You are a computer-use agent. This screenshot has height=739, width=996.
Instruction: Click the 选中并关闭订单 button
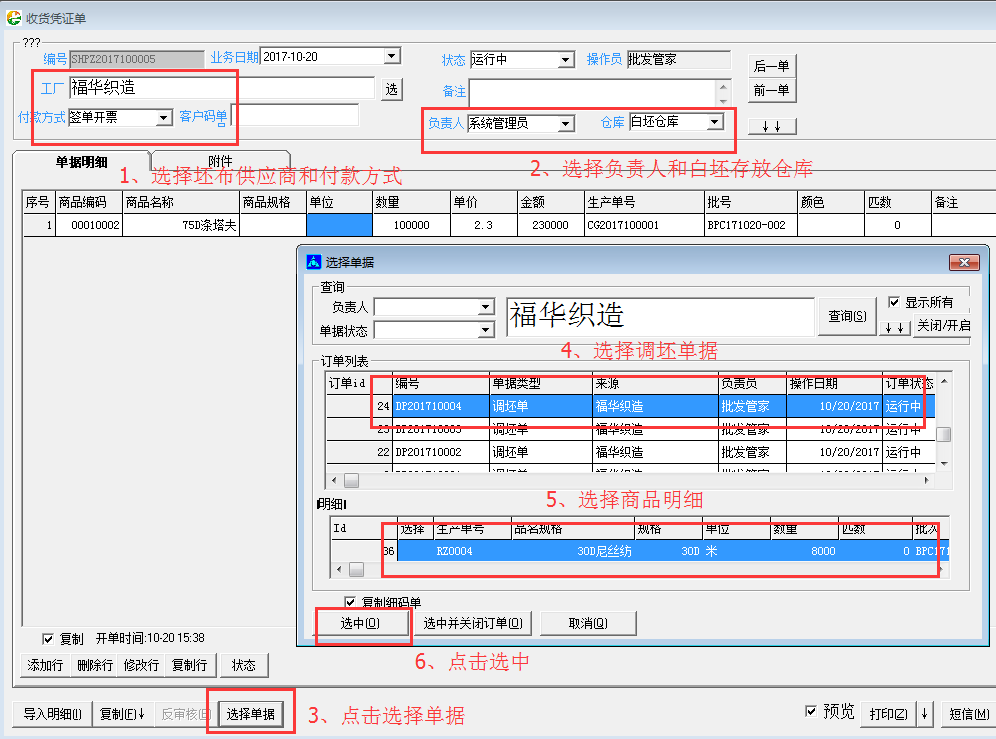473,623
